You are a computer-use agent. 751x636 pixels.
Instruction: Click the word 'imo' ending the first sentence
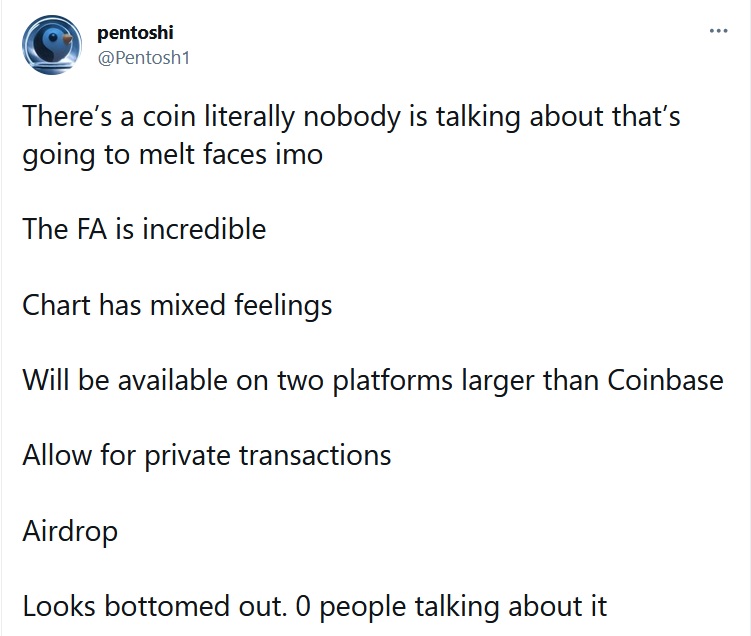pos(299,155)
